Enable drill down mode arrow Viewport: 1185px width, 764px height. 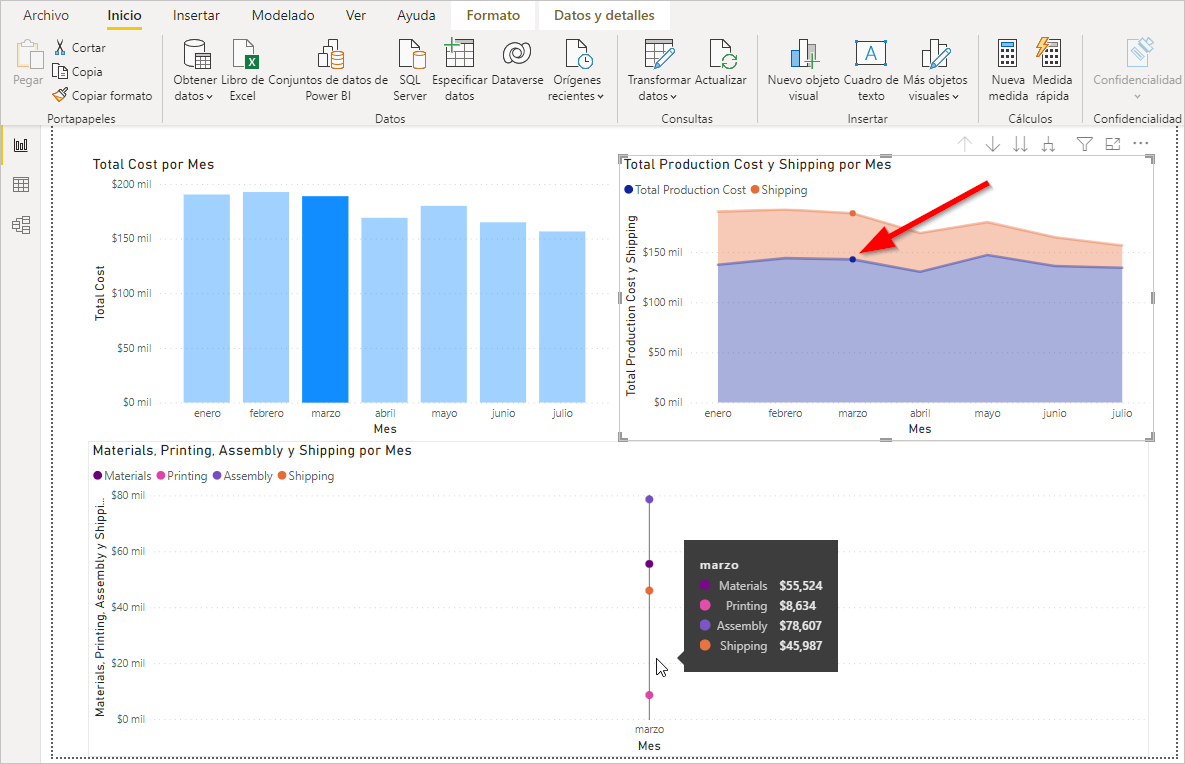[992, 144]
